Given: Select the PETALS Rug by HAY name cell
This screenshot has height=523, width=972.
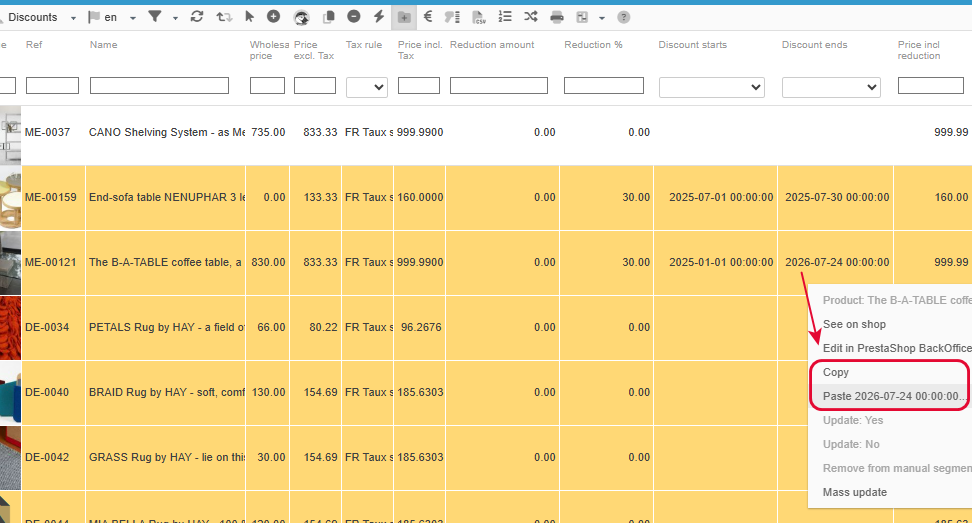Looking at the screenshot, I should click(166, 328).
